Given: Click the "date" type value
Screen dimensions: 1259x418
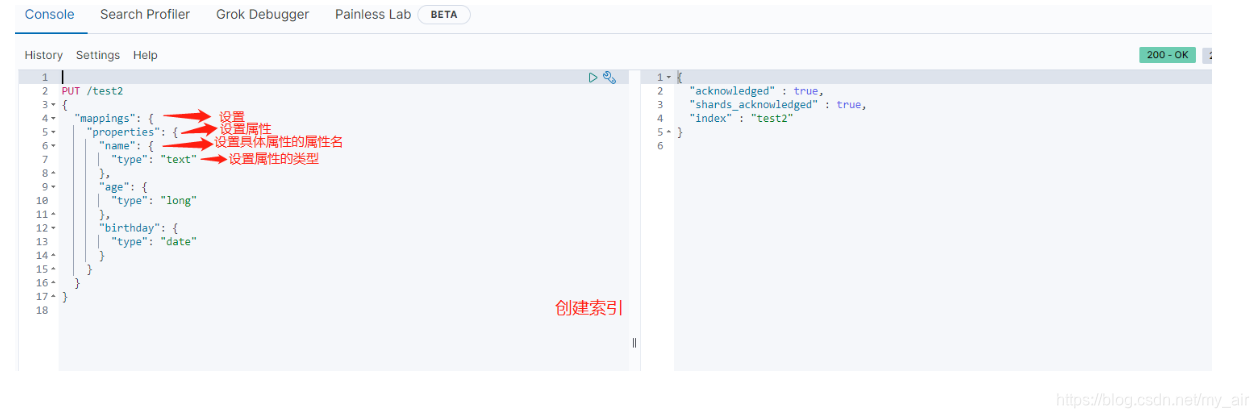Looking at the screenshot, I should 178,241.
